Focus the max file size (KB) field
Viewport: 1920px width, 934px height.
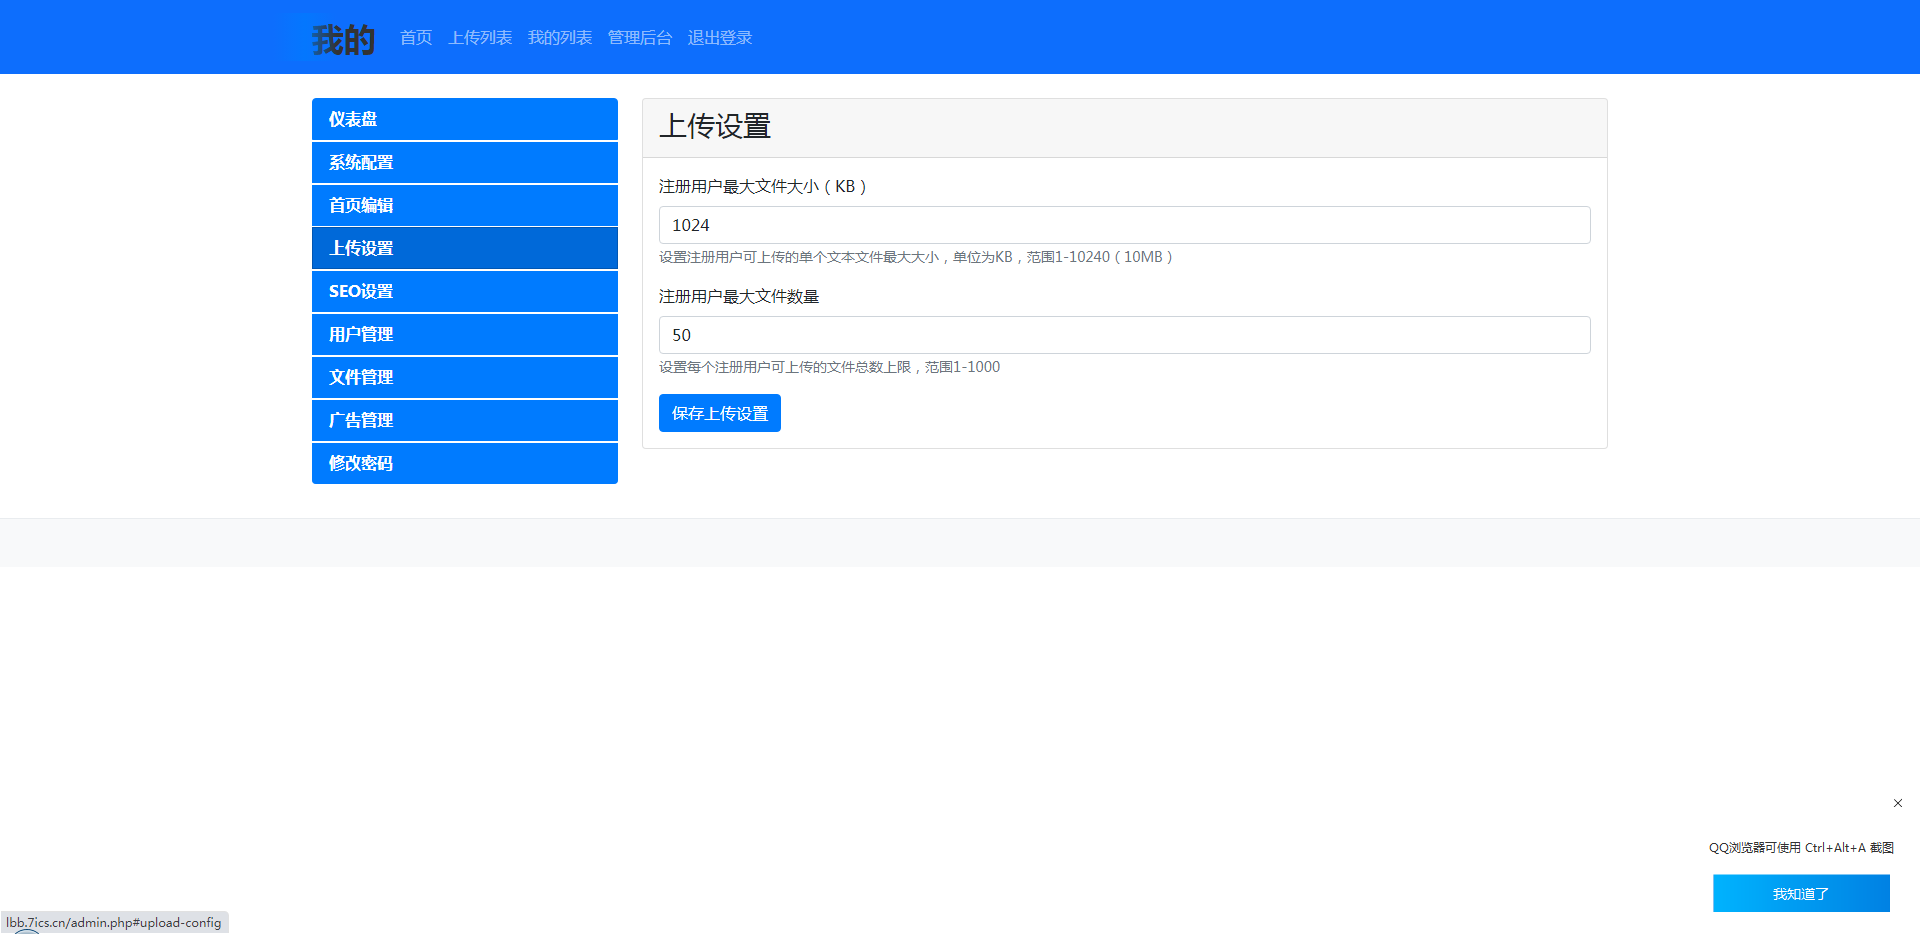coord(1124,225)
